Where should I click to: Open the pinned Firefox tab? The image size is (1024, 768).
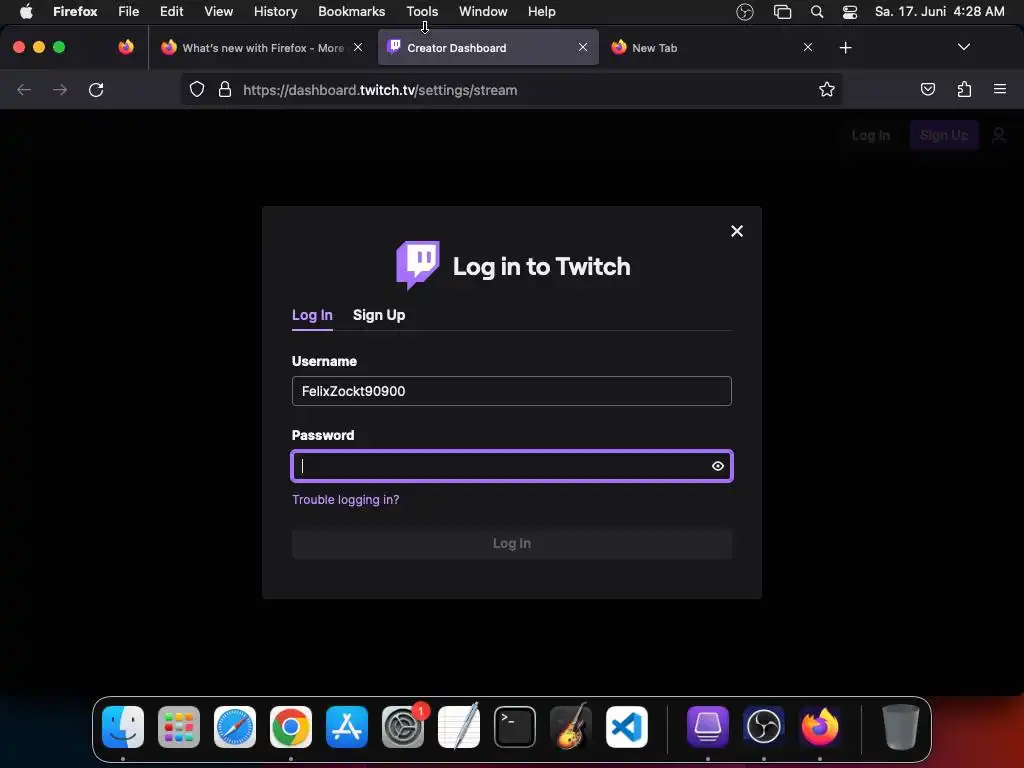126,47
